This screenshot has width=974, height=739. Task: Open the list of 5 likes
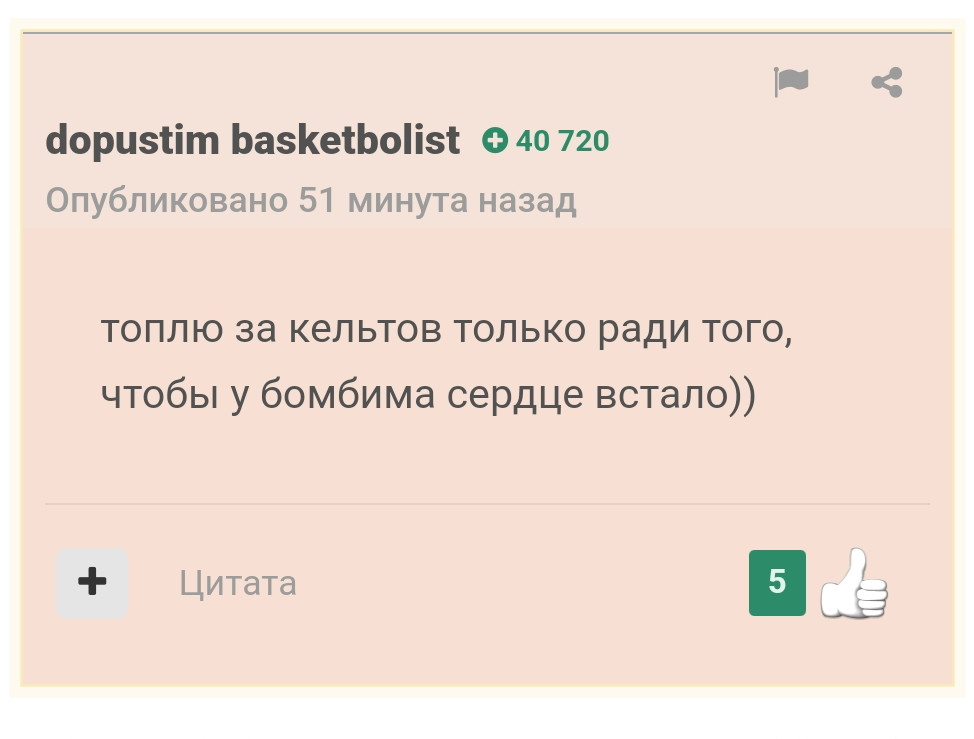[x=777, y=583]
